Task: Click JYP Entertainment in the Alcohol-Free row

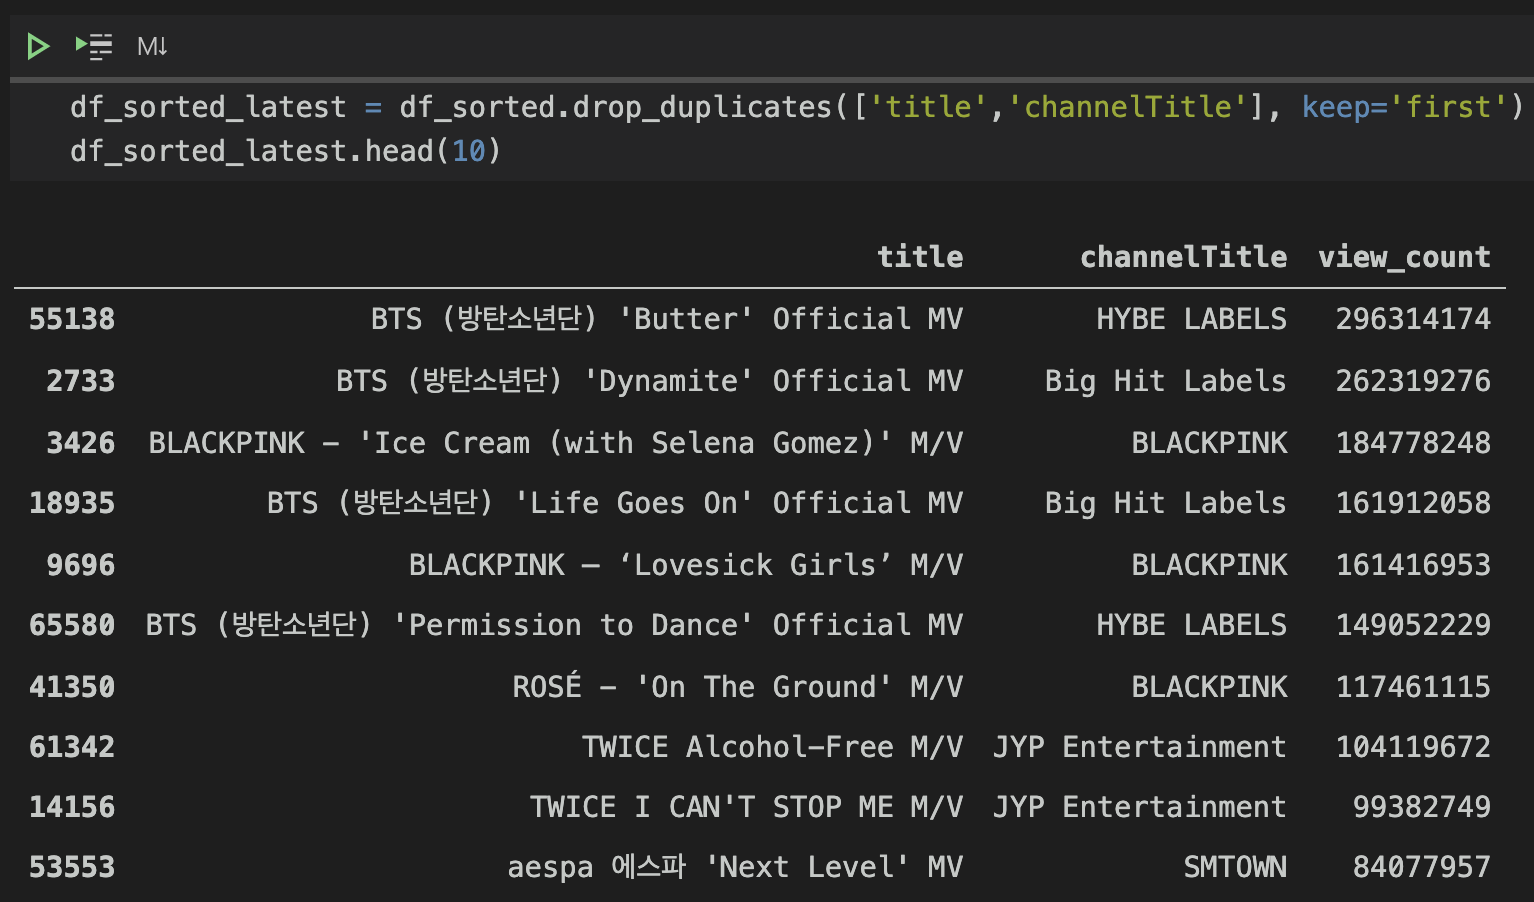Action: click(1140, 747)
